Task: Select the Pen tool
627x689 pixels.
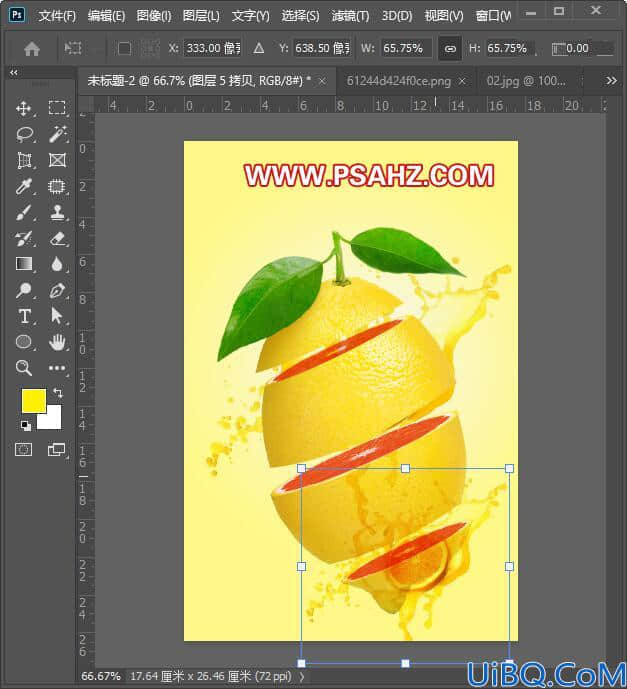Action: 58,290
